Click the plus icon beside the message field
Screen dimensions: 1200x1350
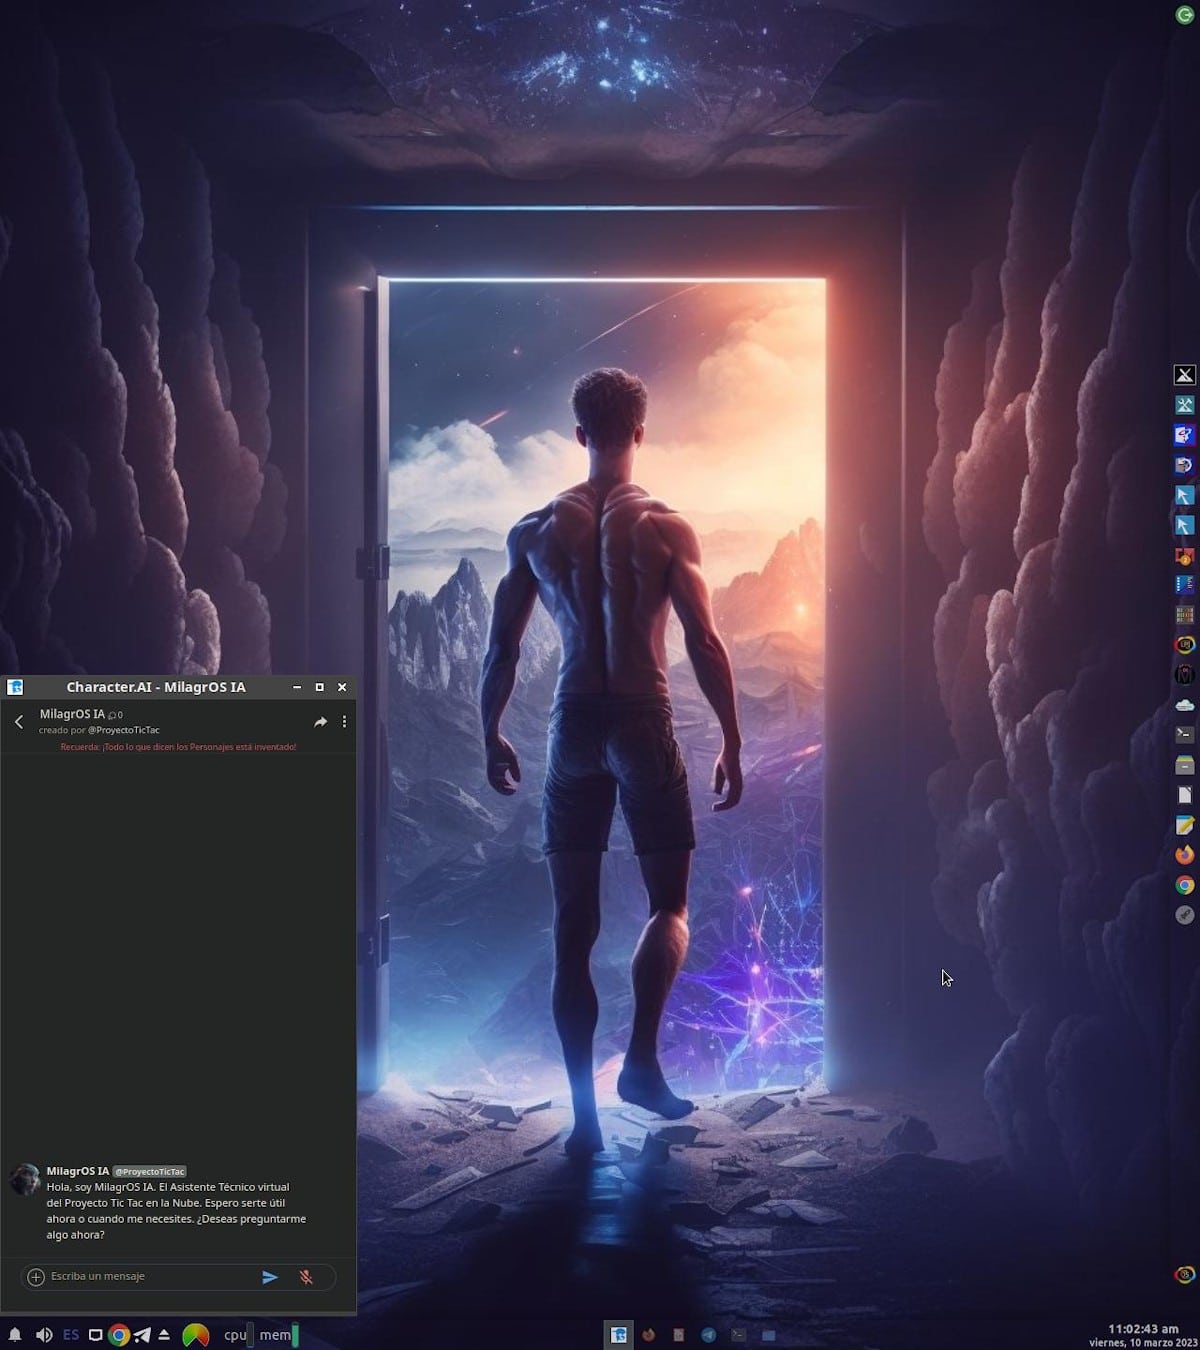[36, 1277]
